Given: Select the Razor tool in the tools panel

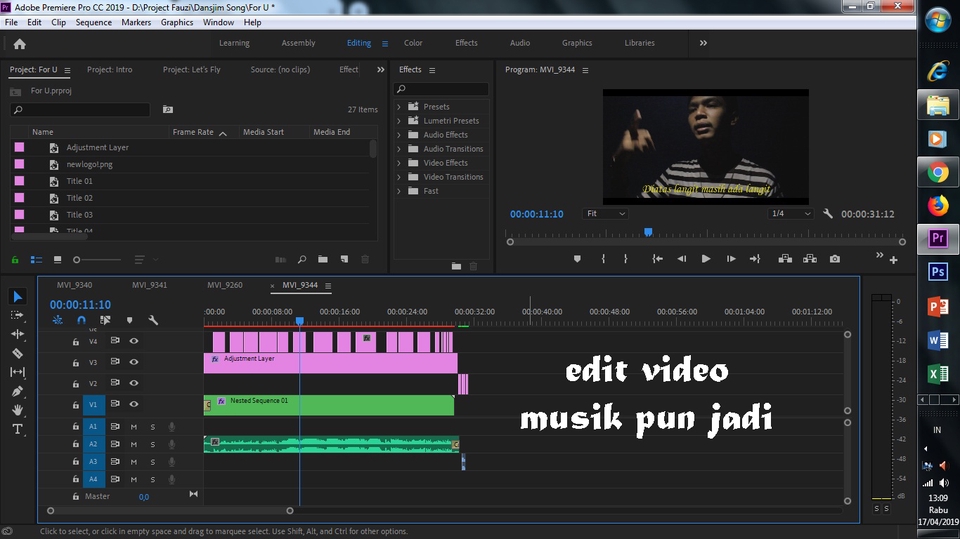Looking at the screenshot, I should click(x=17, y=353).
